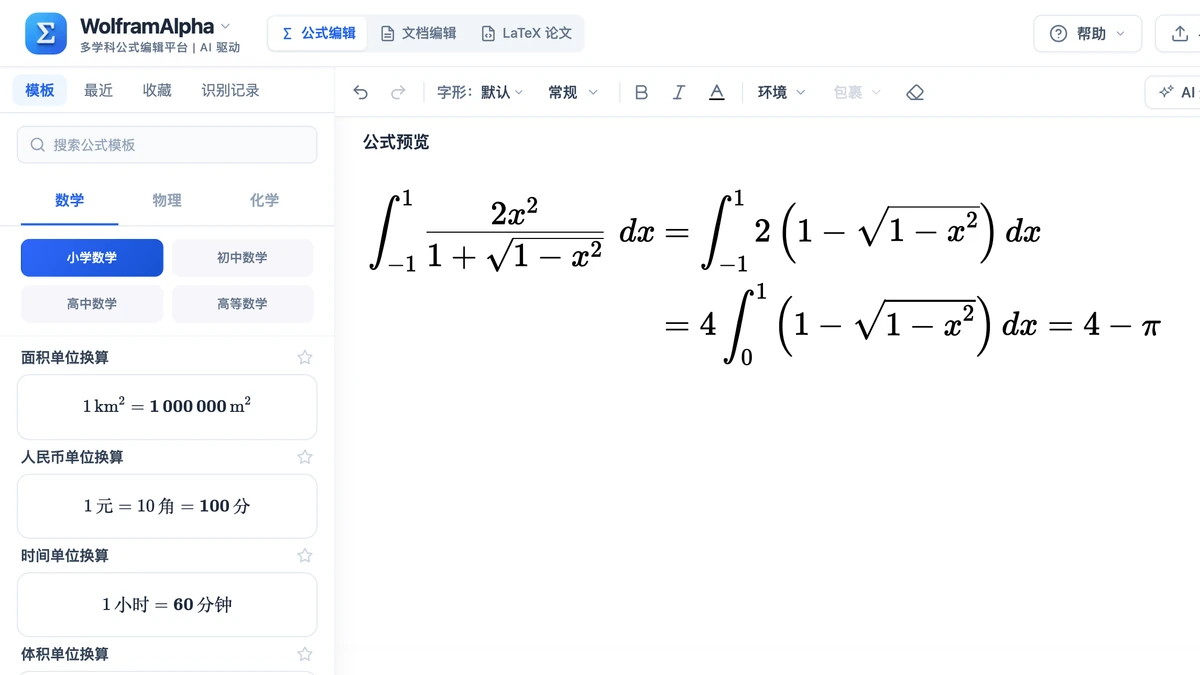Screen dimensions: 1200x675
Task: Open the text color A icon
Action: (x=716, y=92)
